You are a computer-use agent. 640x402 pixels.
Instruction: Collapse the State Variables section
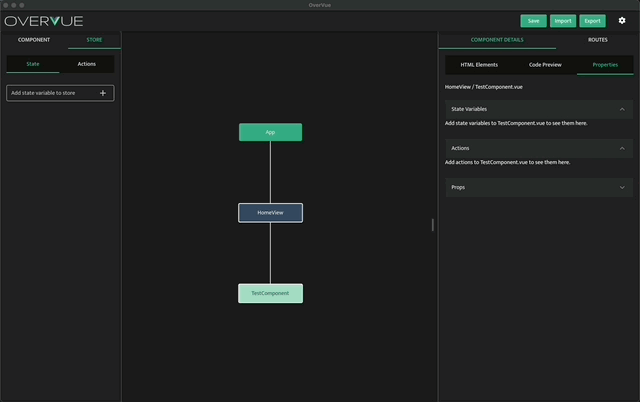621,109
